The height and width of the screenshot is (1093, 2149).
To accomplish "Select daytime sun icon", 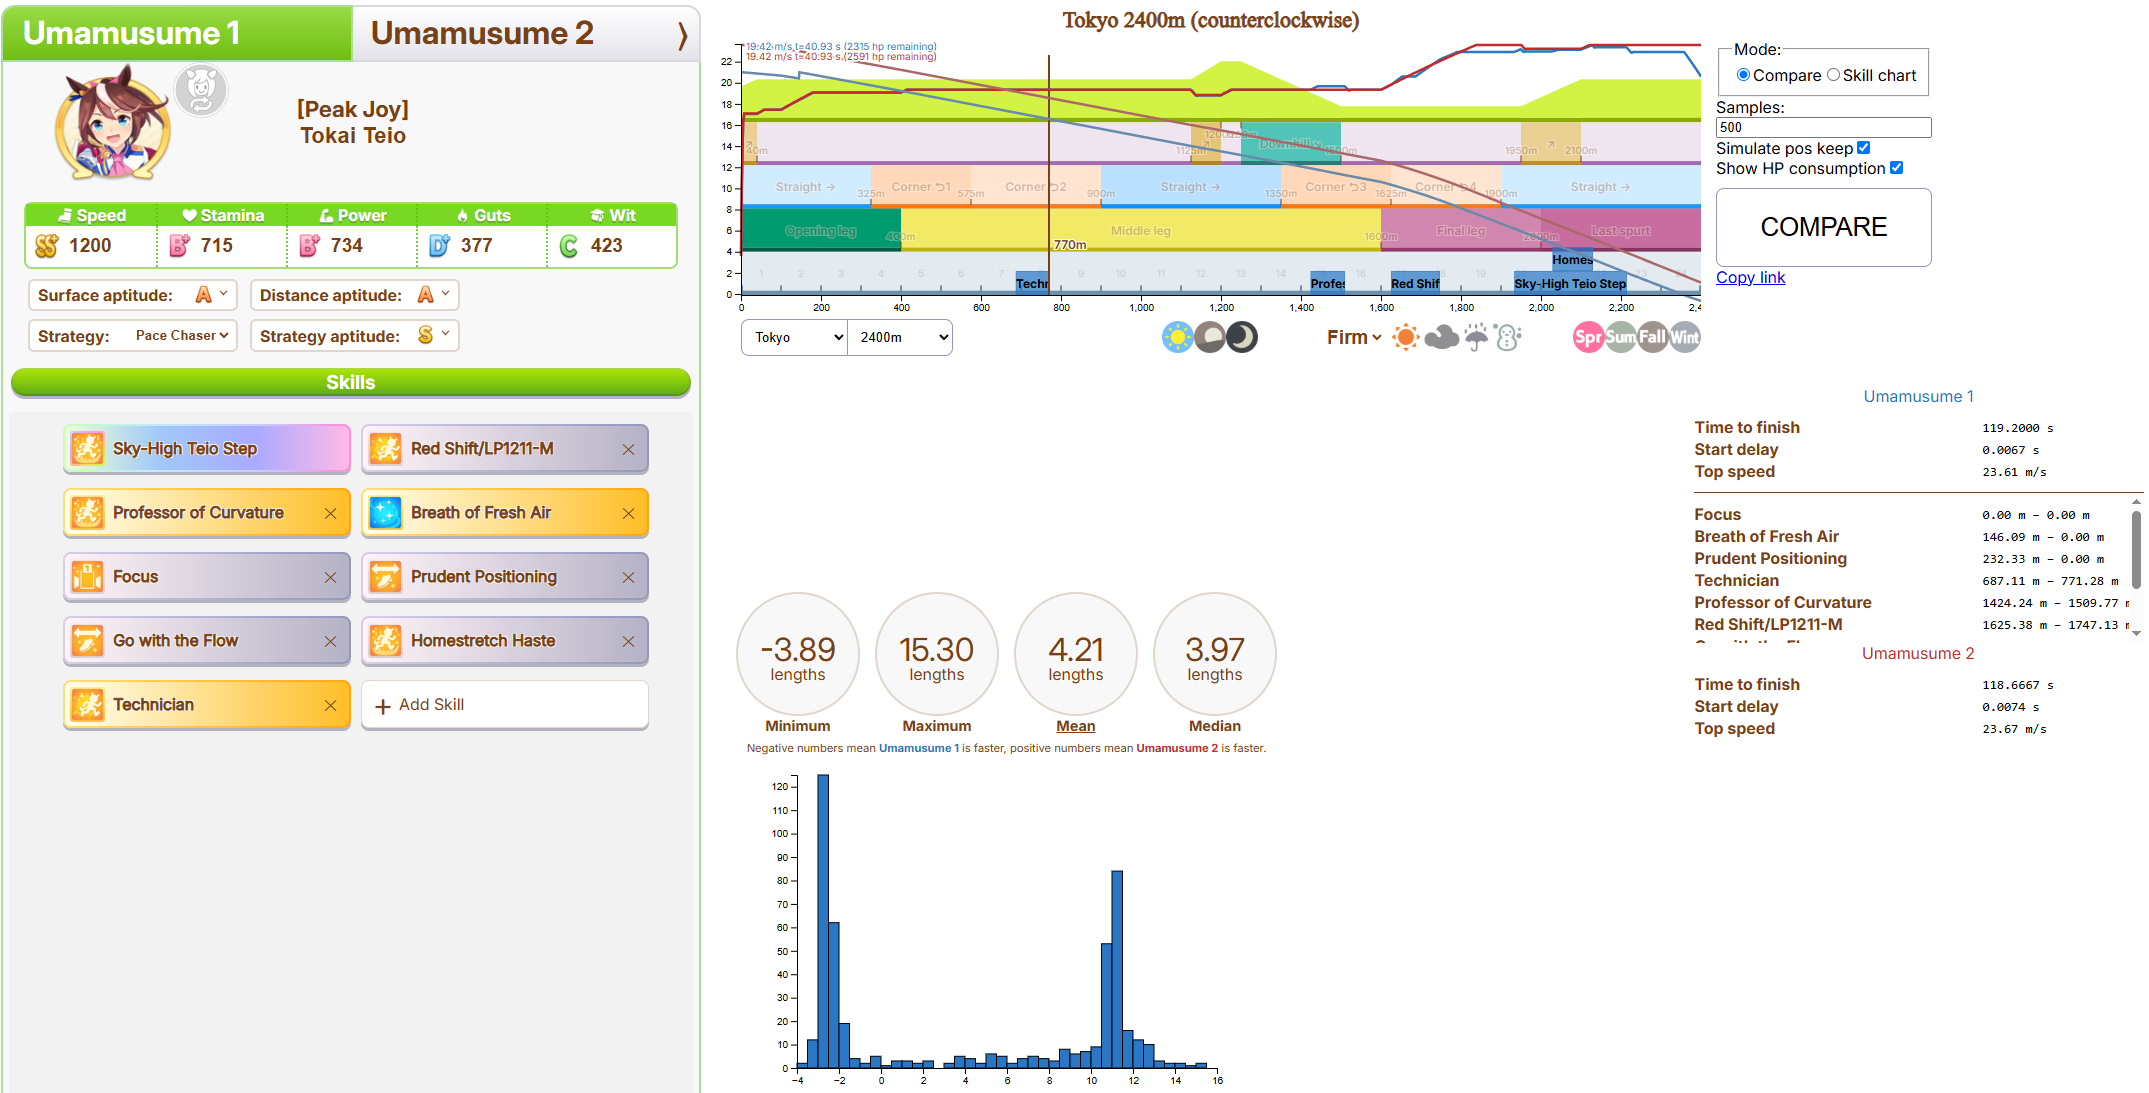I will (1178, 337).
